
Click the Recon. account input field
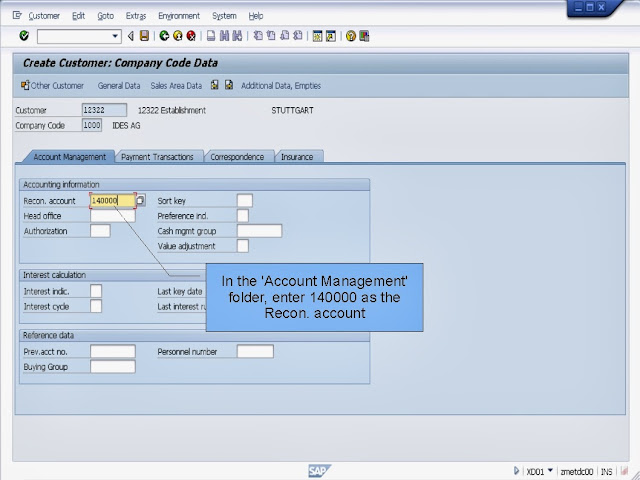(x=113, y=200)
